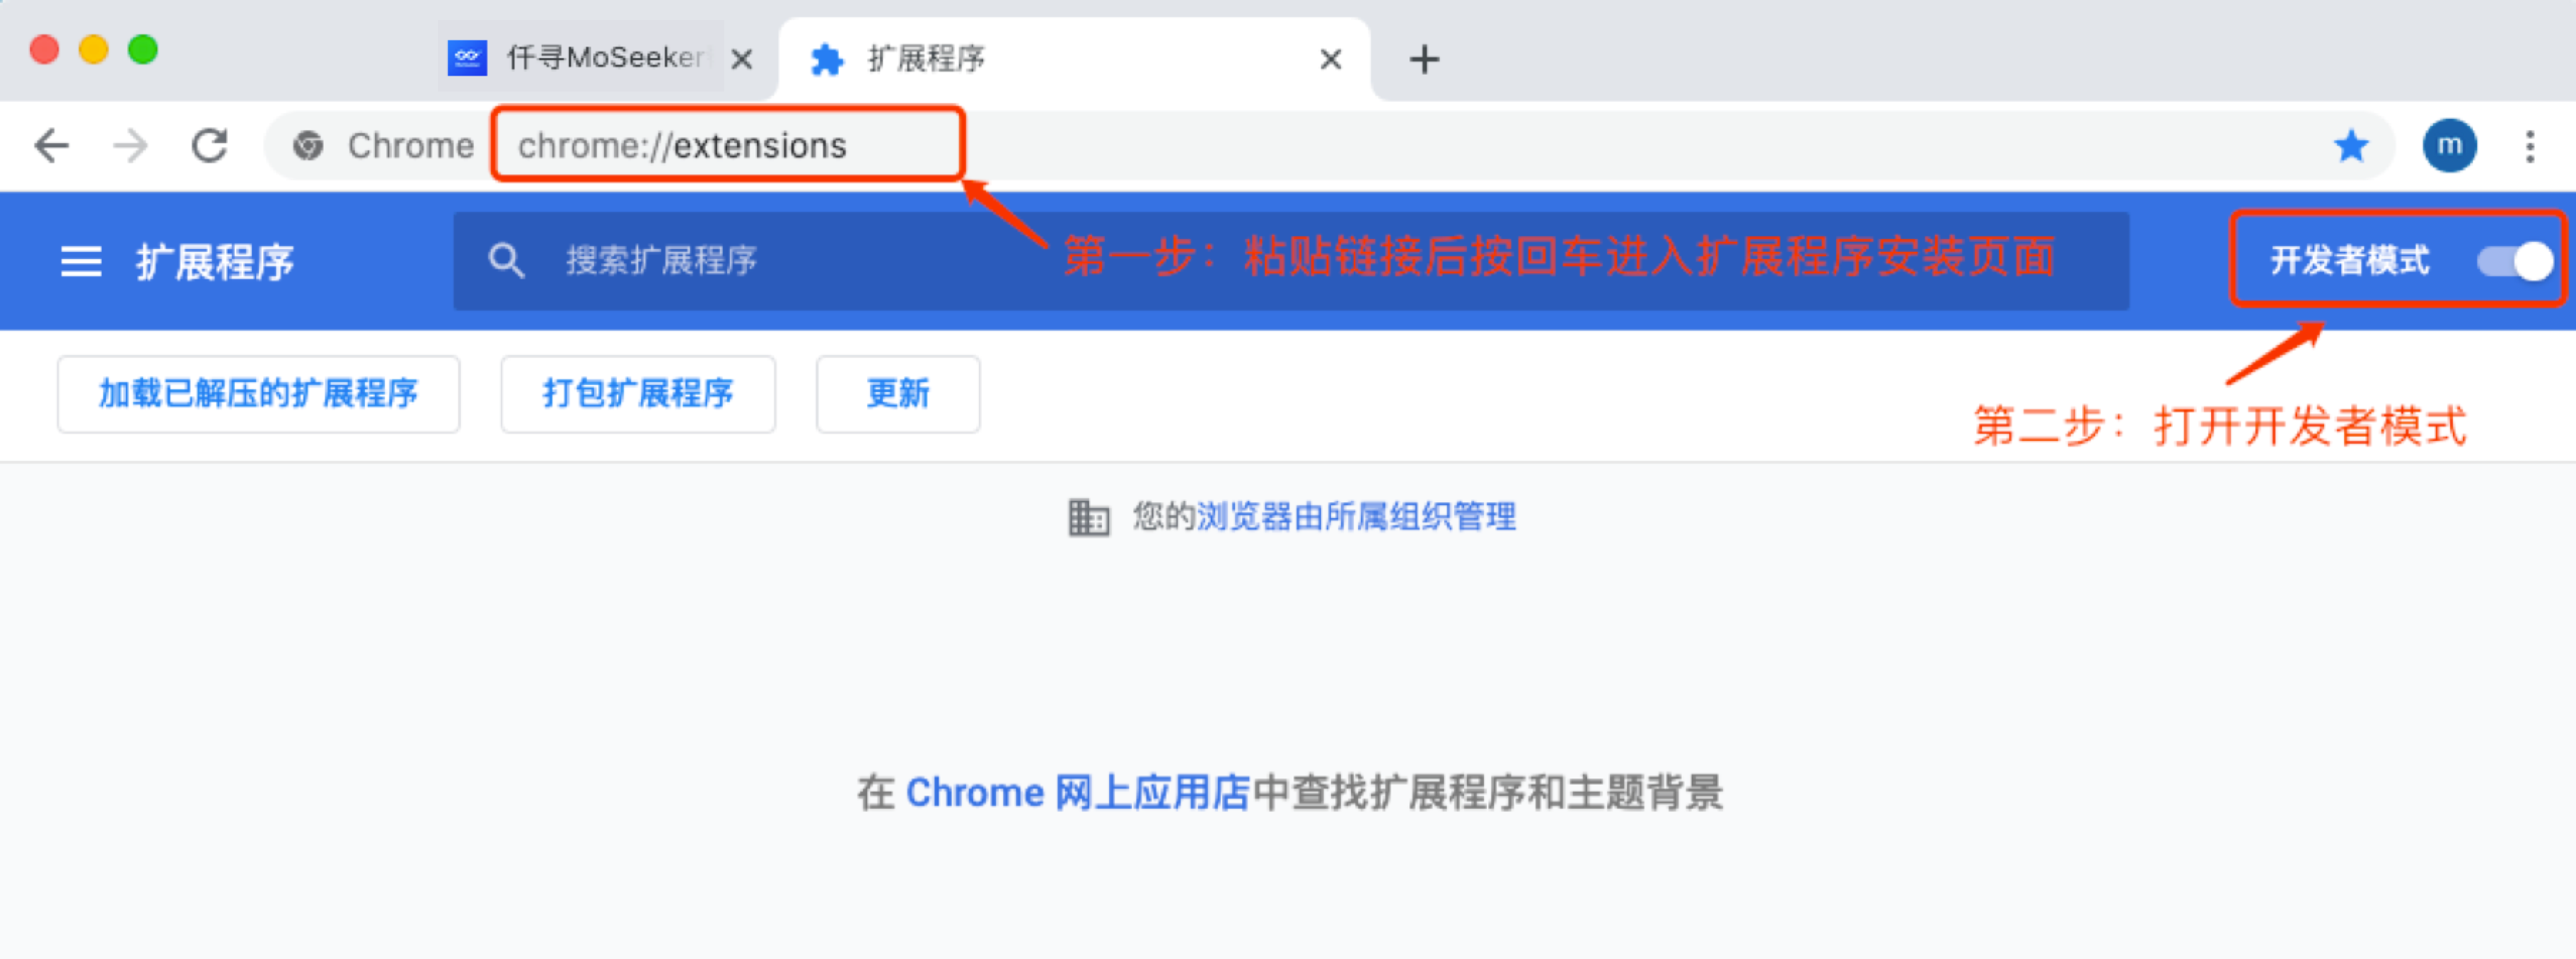Click the 打包扩展程序 button

[x=638, y=394]
